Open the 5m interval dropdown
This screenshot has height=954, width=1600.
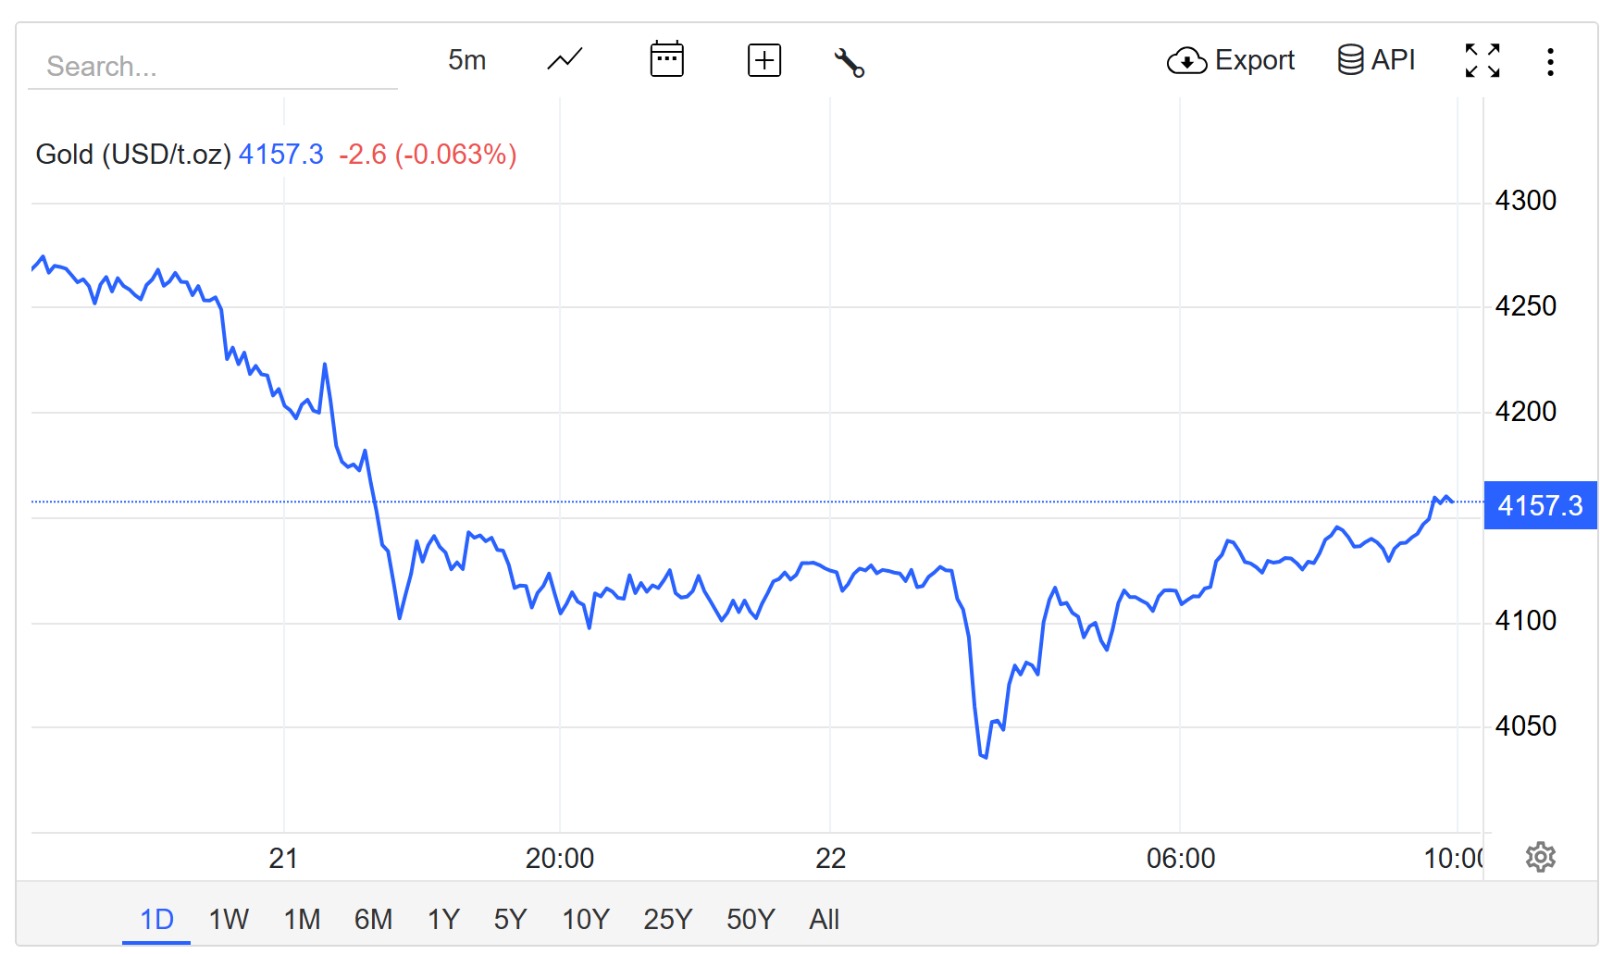pos(467,61)
